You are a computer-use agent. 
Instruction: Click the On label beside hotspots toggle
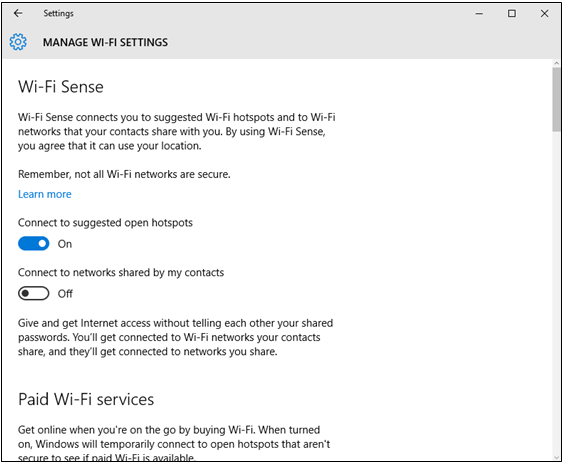[x=65, y=244]
